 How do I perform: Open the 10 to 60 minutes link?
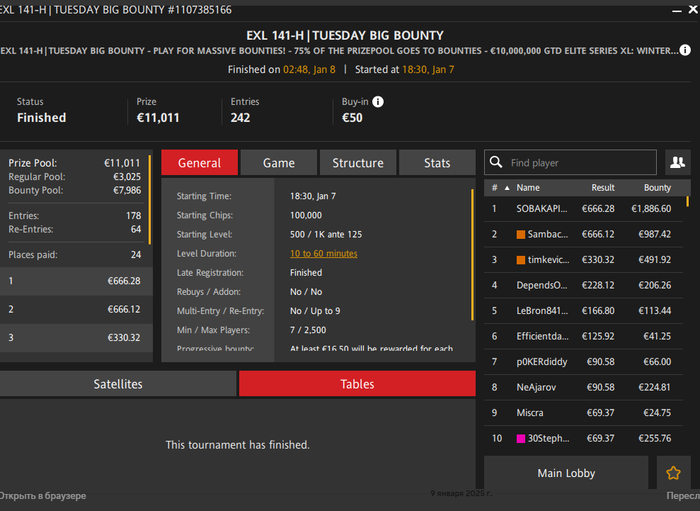point(324,253)
